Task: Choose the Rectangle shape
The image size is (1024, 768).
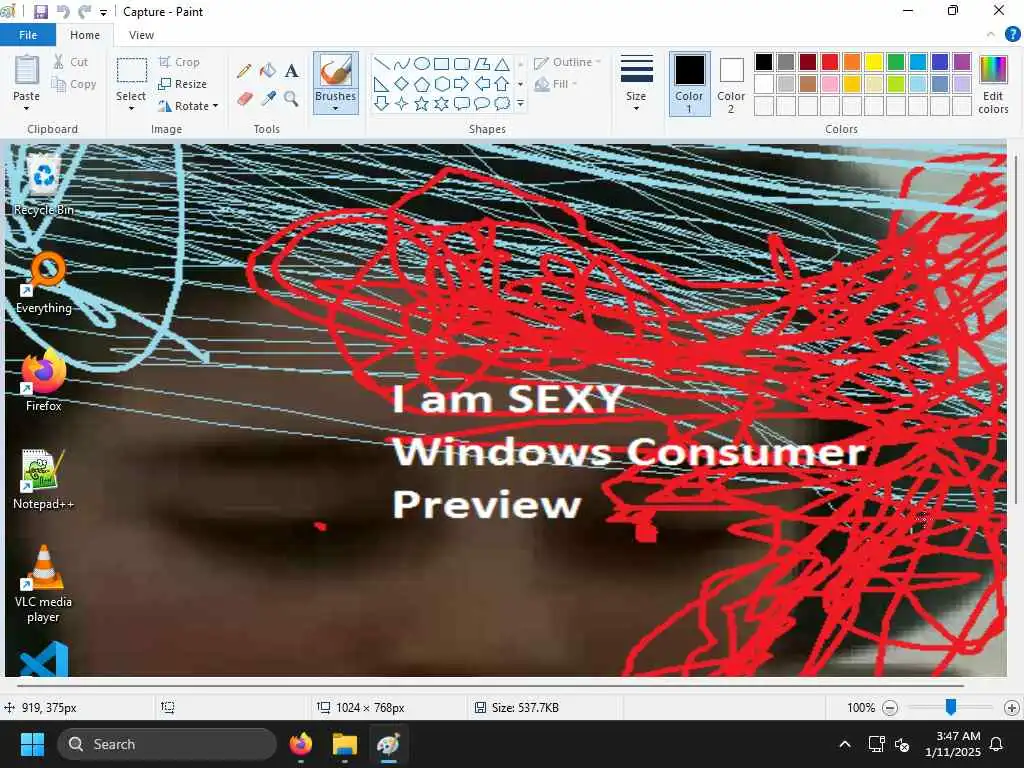Action: 441,63
